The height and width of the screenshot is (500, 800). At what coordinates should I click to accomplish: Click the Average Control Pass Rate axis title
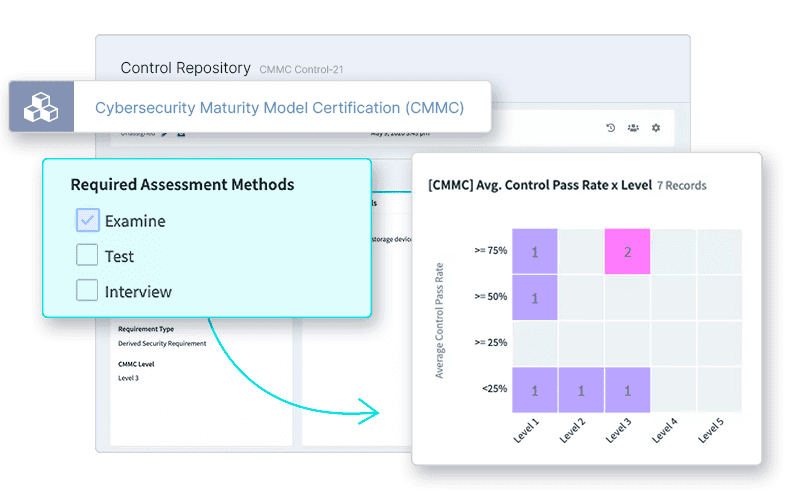(439, 320)
